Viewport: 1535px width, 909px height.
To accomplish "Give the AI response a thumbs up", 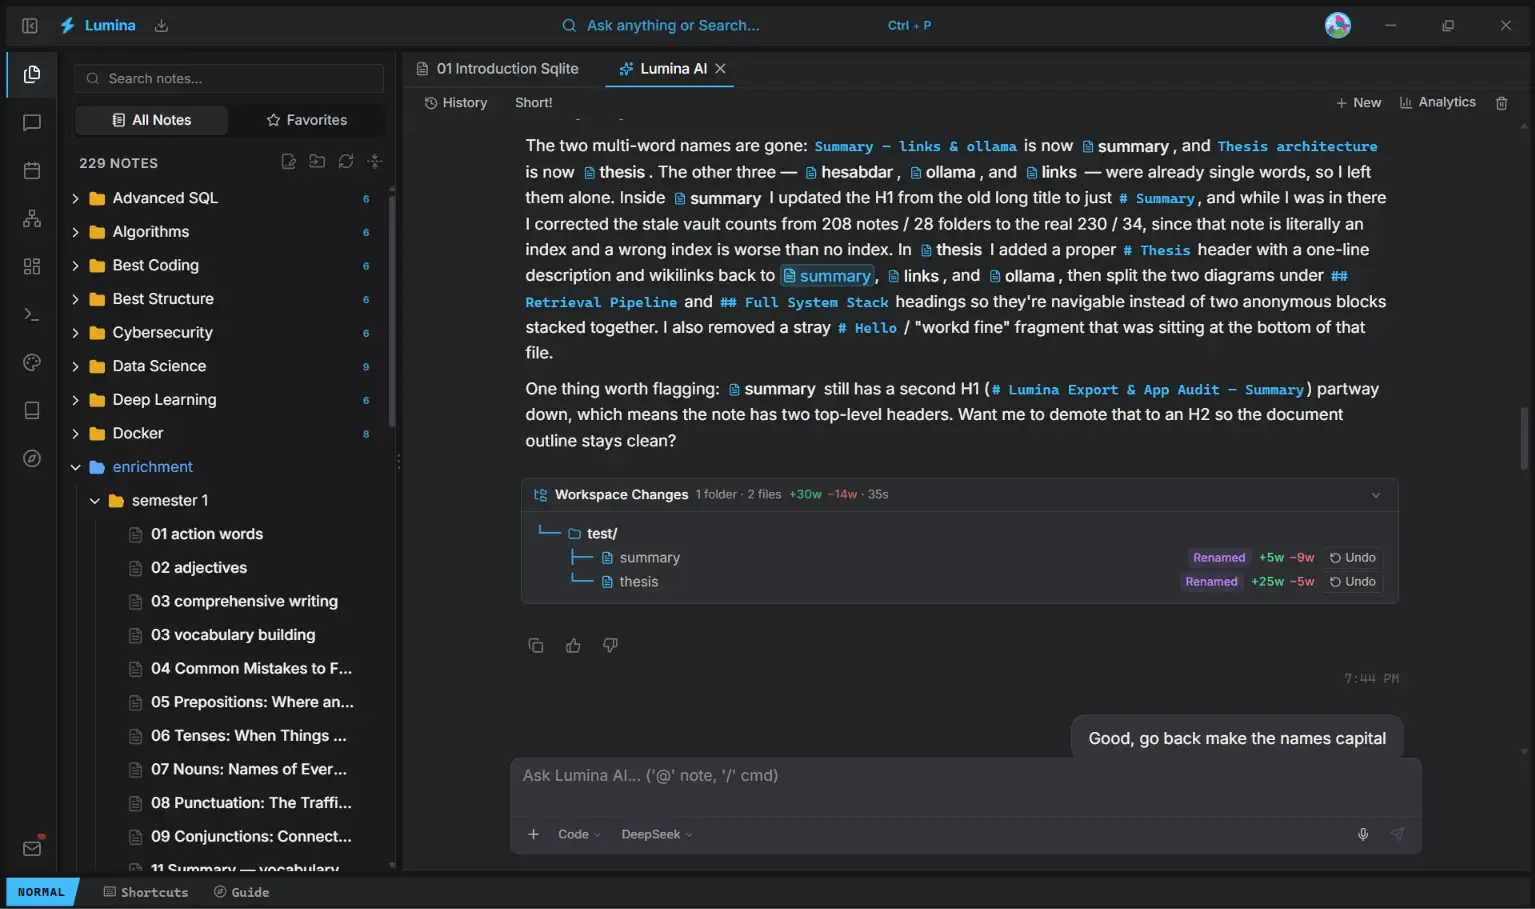I will [x=573, y=646].
